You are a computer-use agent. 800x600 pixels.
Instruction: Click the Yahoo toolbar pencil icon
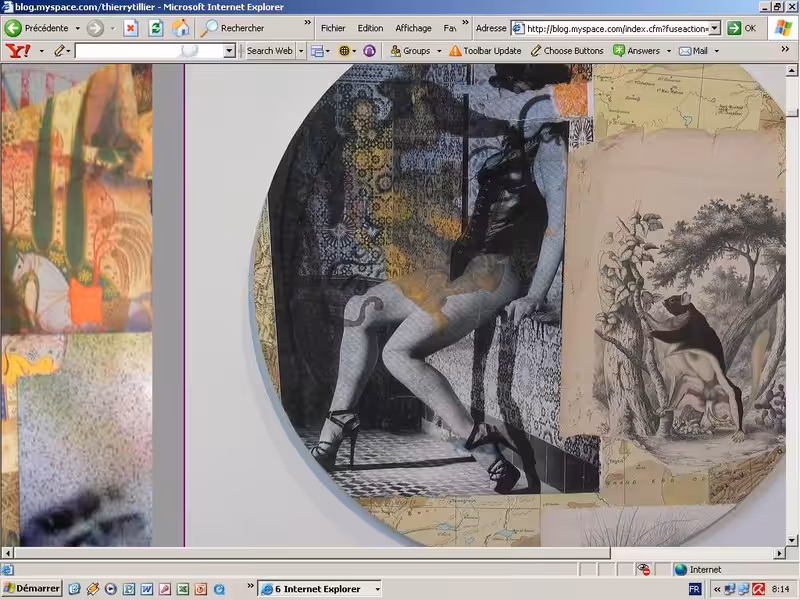click(60, 51)
